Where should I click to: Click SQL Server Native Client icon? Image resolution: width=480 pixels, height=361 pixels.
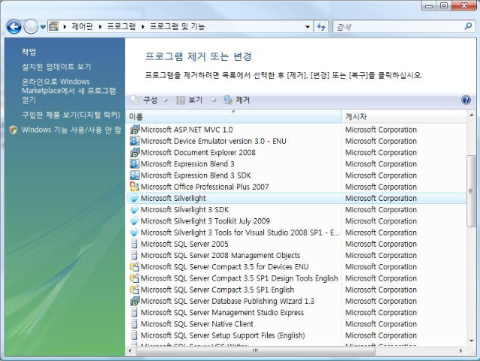pos(134,324)
